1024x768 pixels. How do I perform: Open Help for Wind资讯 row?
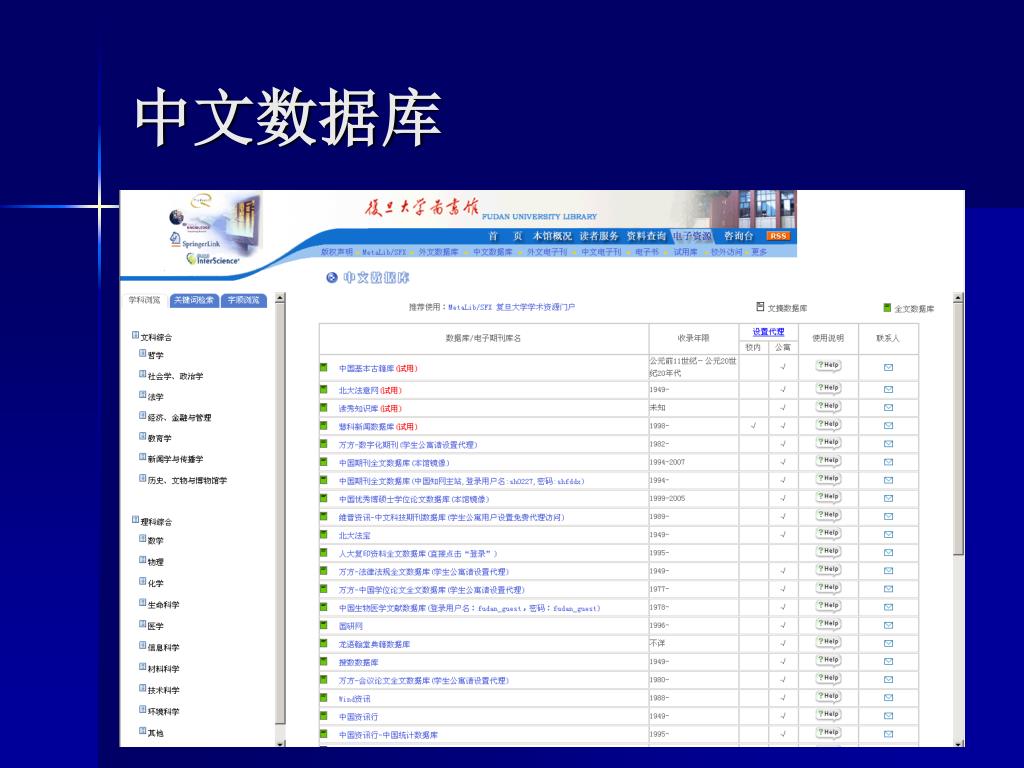tap(828, 697)
